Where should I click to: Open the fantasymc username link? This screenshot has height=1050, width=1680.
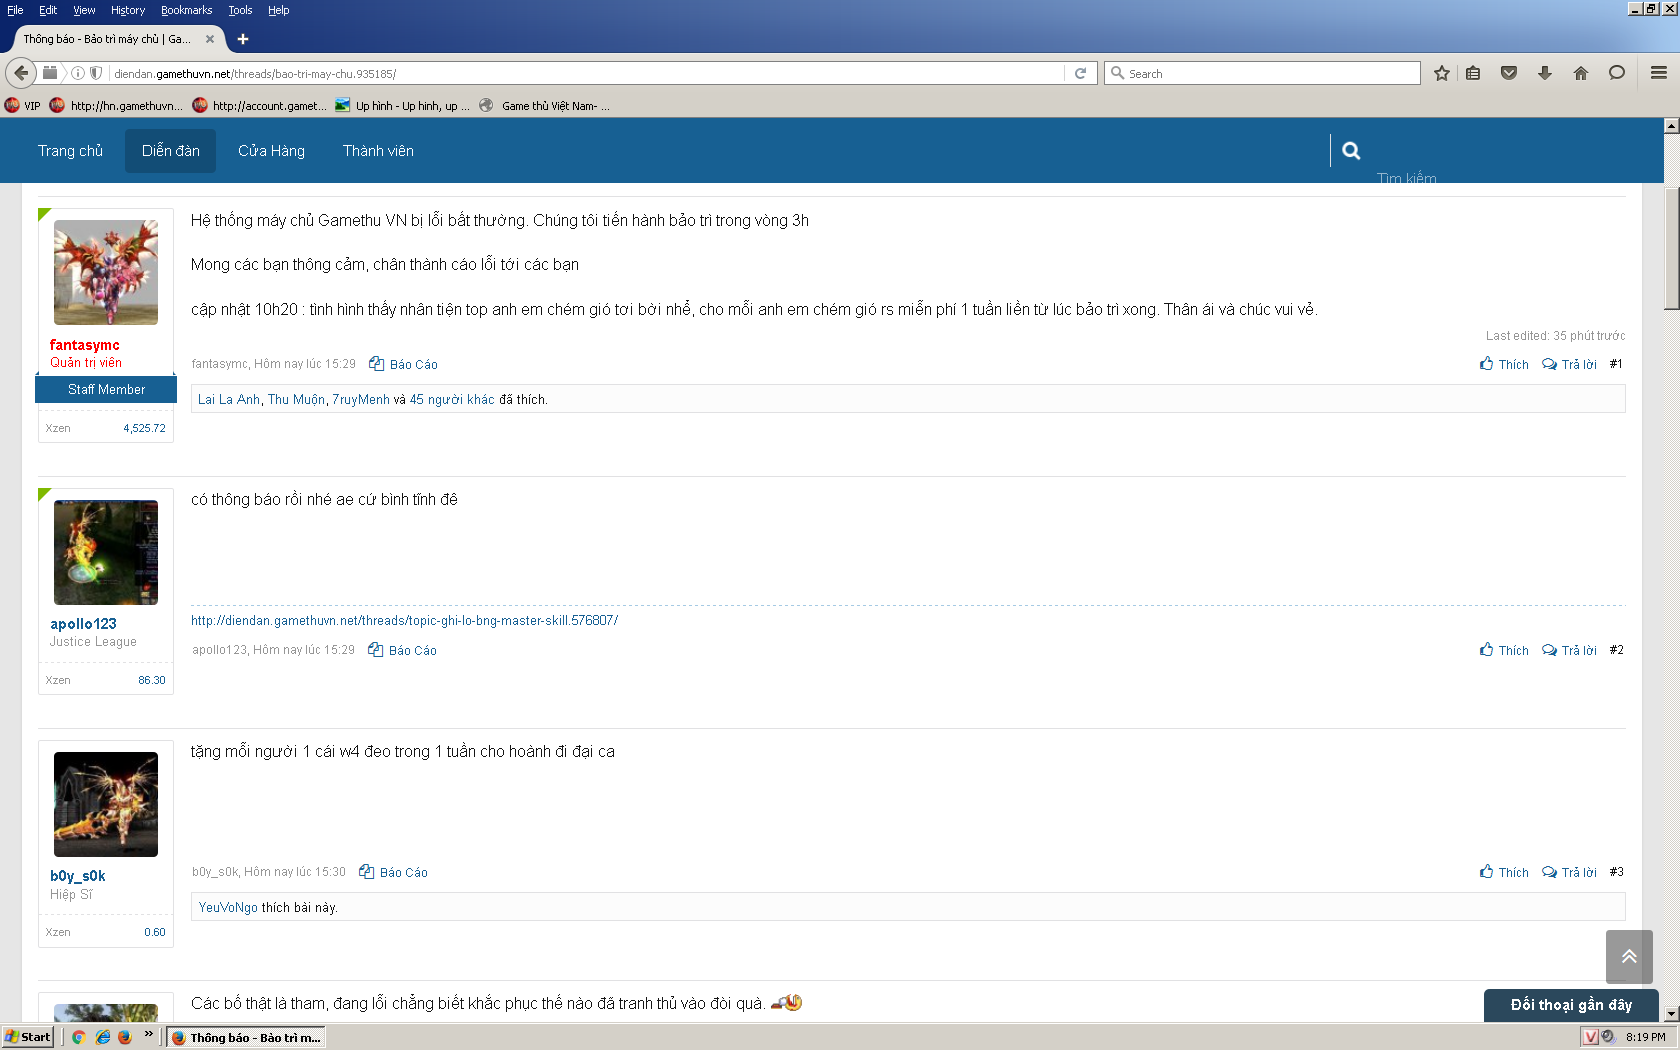85,345
